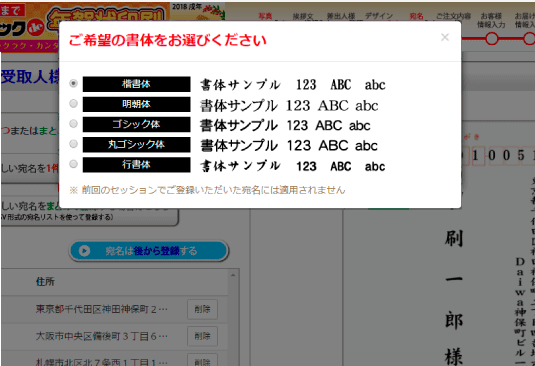Close the font selection dialog
Image resolution: width=535 pixels, height=366 pixels.
445,37
